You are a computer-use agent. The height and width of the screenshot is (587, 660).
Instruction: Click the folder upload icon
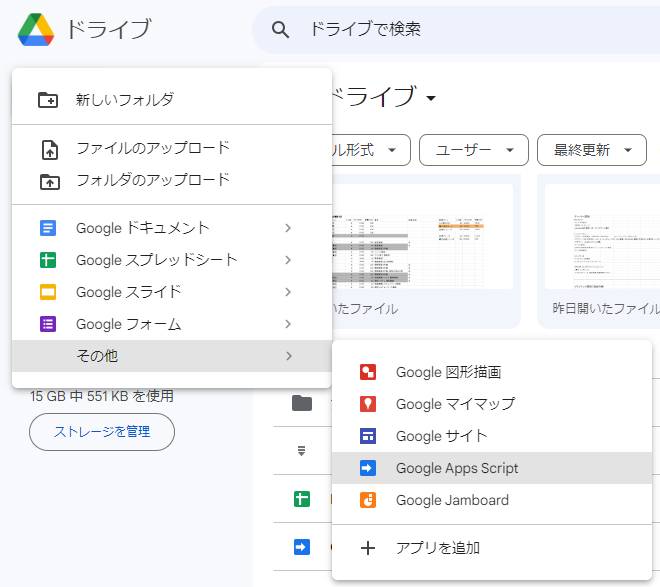click(50, 182)
